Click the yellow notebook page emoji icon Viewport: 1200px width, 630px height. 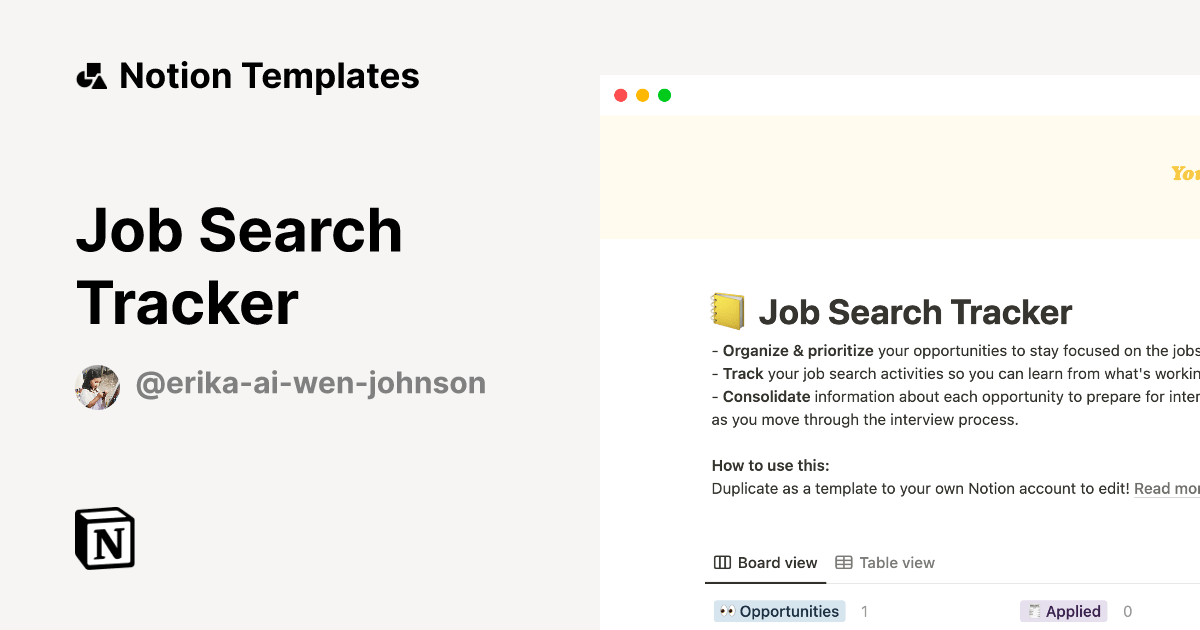728,311
